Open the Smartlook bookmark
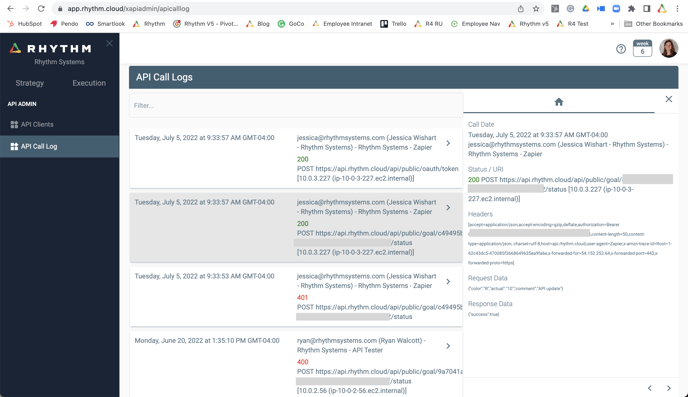Screen dimensions: 688x397 105,24
